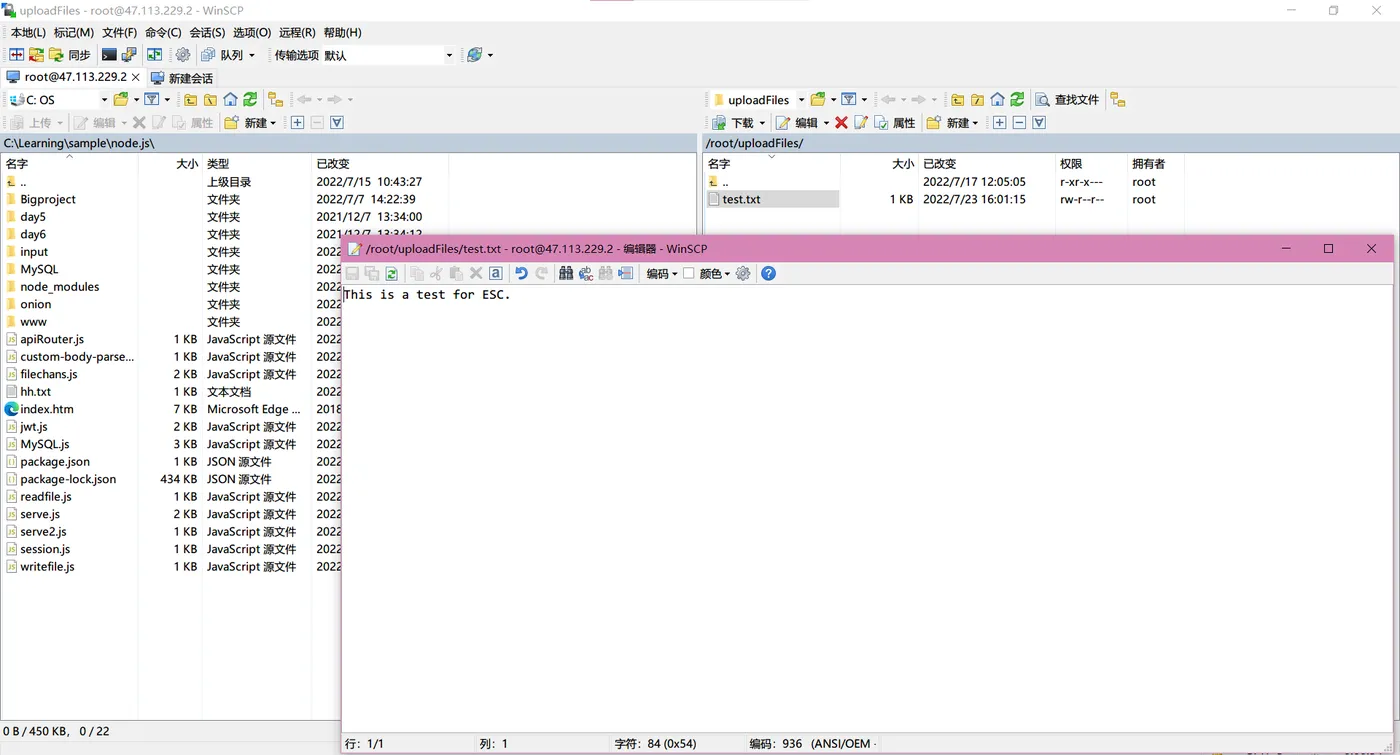Open the 本地(L) menu
Image resolution: width=1400 pixels, height=755 pixels.
pos(28,32)
